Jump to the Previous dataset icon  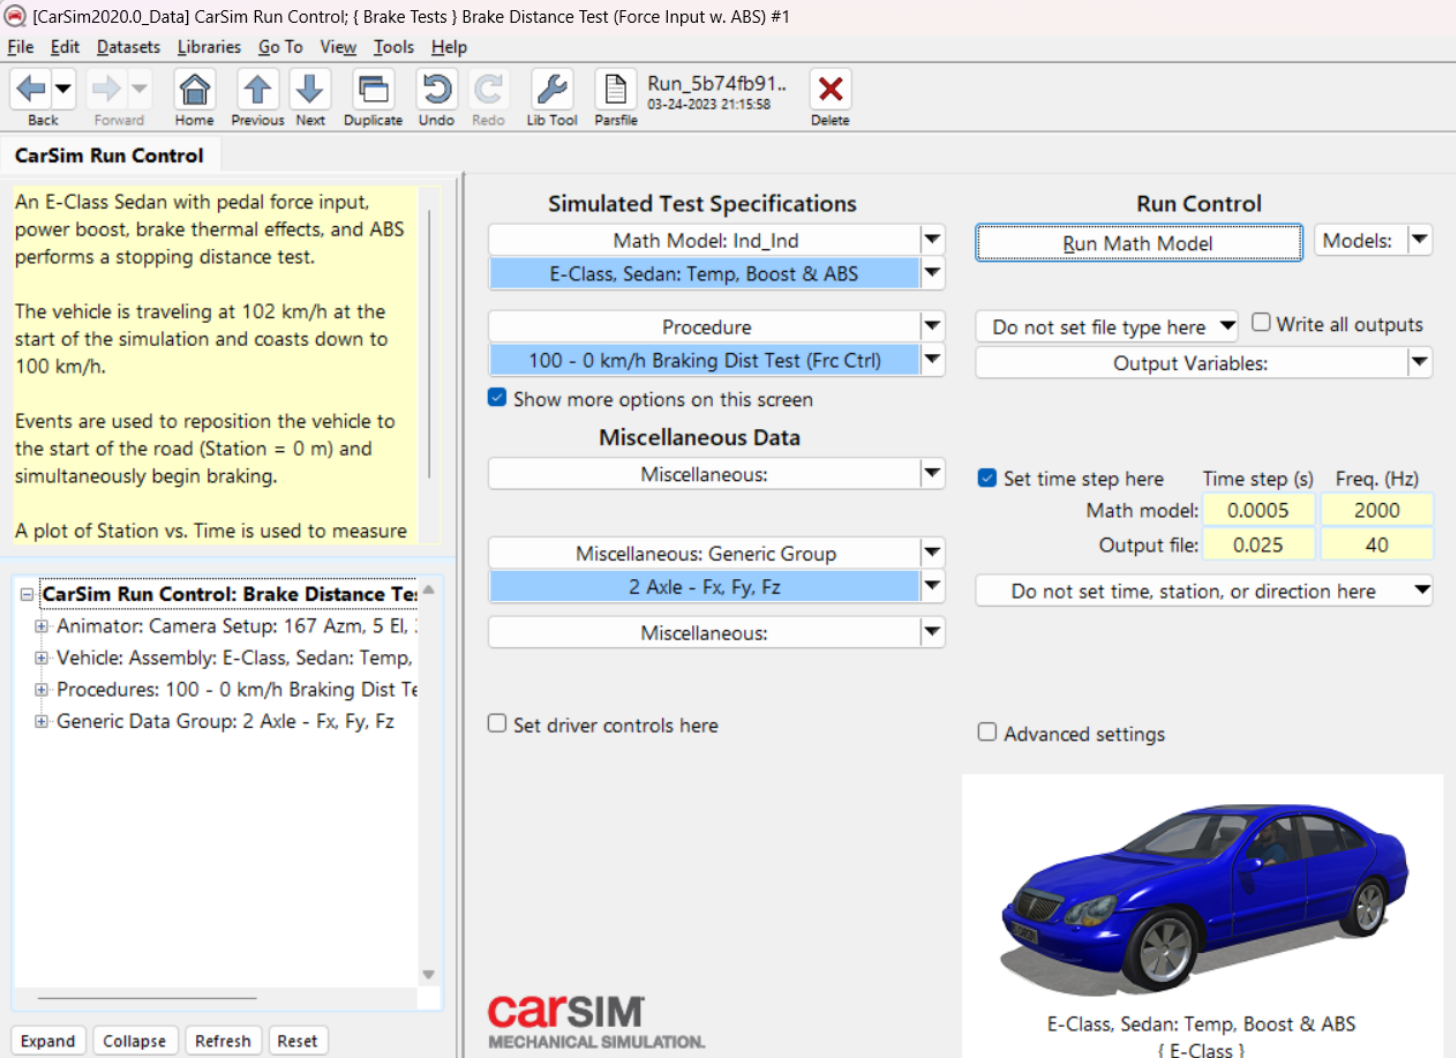[x=257, y=90]
